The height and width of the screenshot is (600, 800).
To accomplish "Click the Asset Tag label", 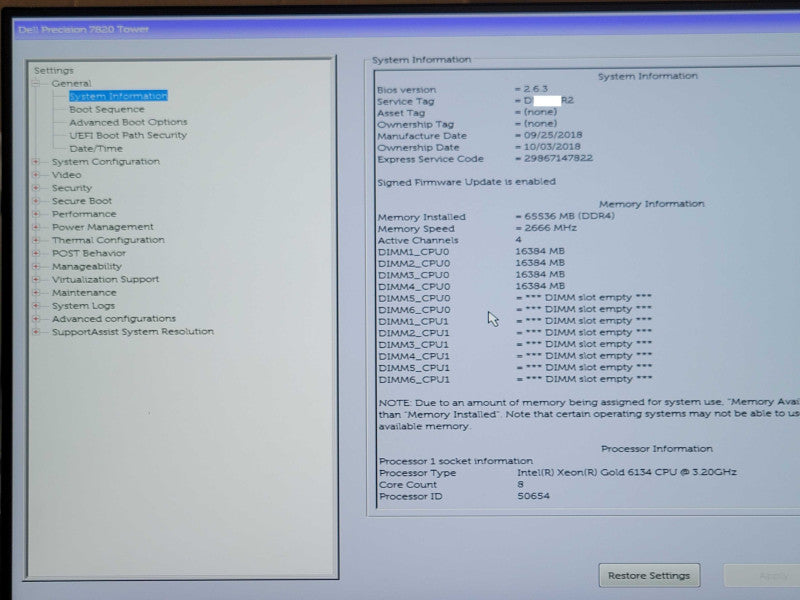I will 401,113.
